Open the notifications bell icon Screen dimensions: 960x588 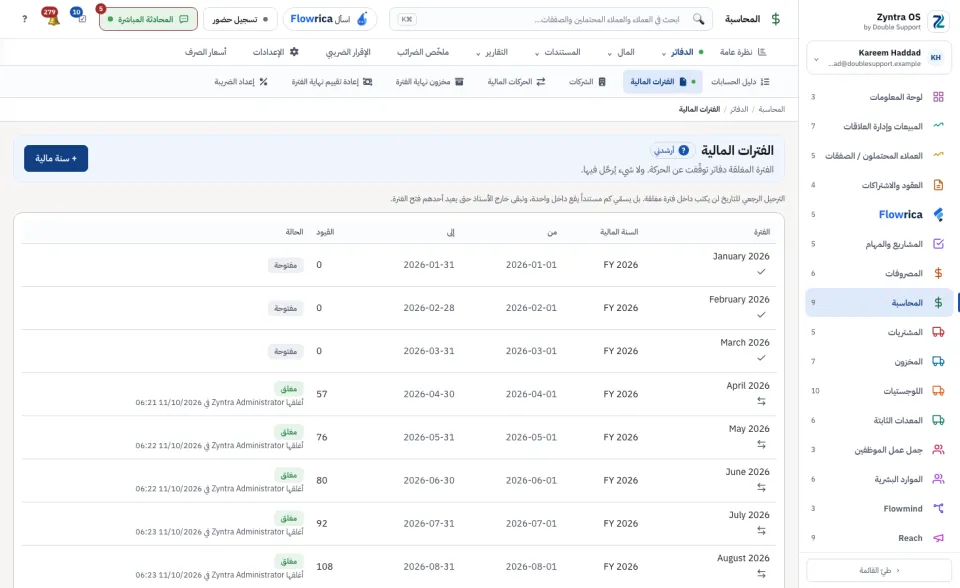click(53, 18)
